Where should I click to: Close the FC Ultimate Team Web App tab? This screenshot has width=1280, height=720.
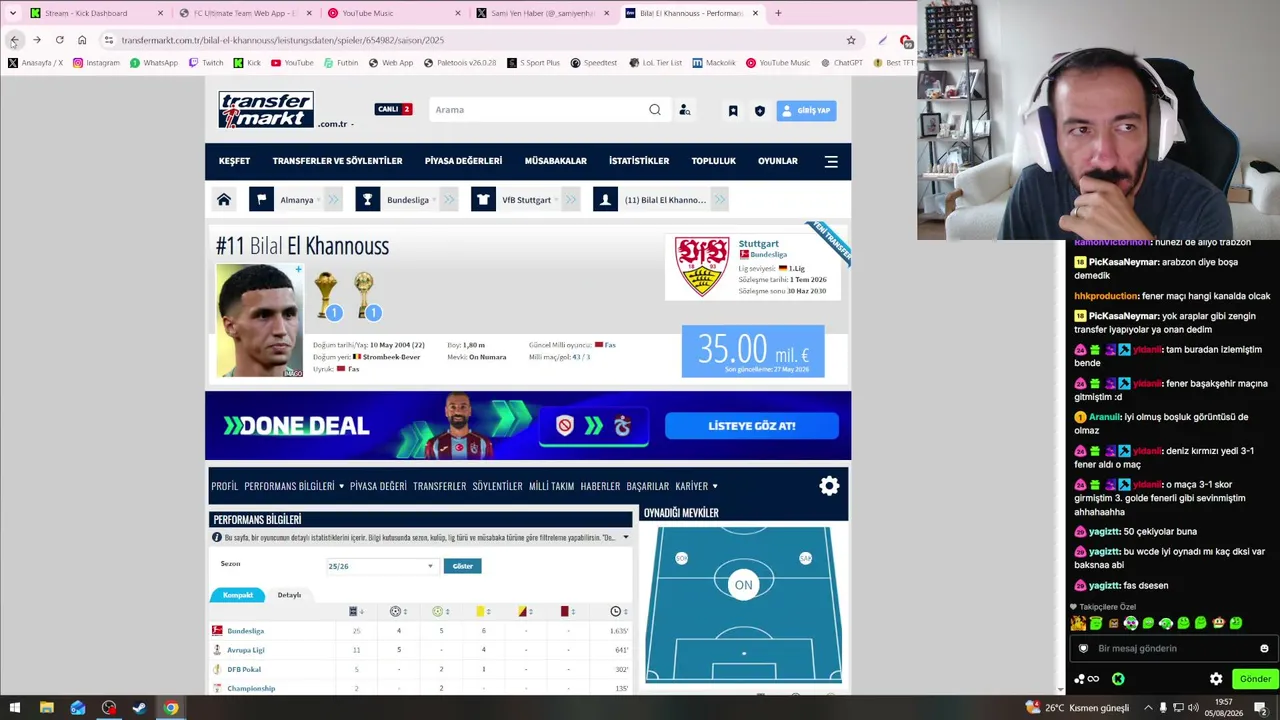[308, 13]
